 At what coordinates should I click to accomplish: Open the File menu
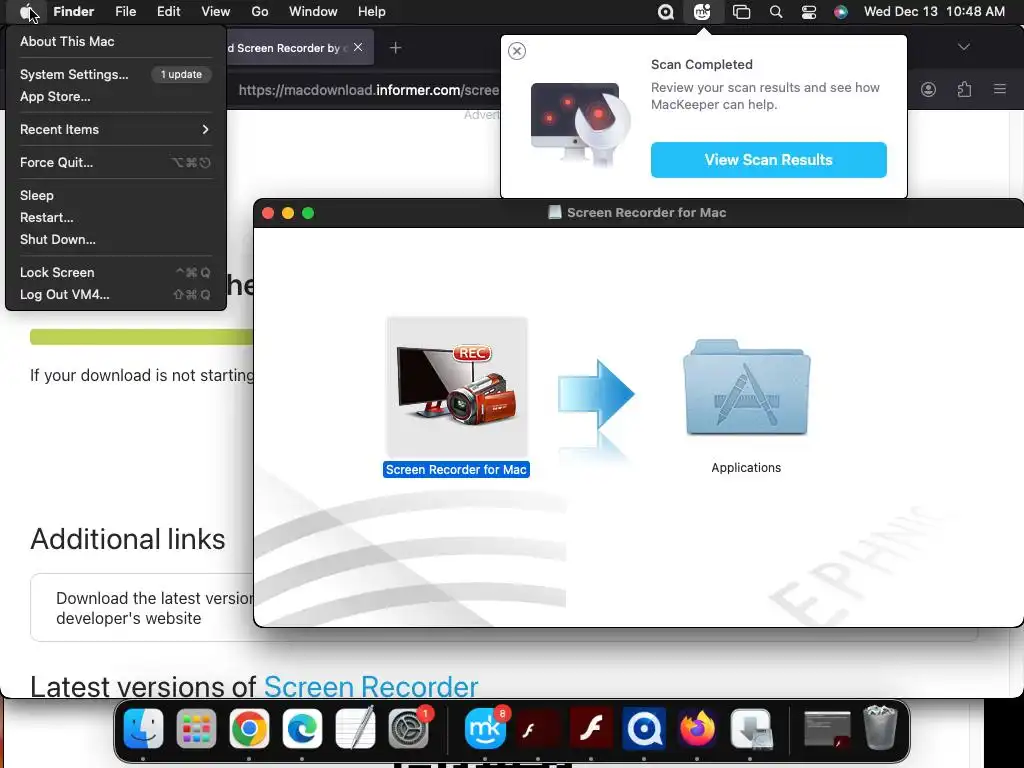(x=125, y=12)
